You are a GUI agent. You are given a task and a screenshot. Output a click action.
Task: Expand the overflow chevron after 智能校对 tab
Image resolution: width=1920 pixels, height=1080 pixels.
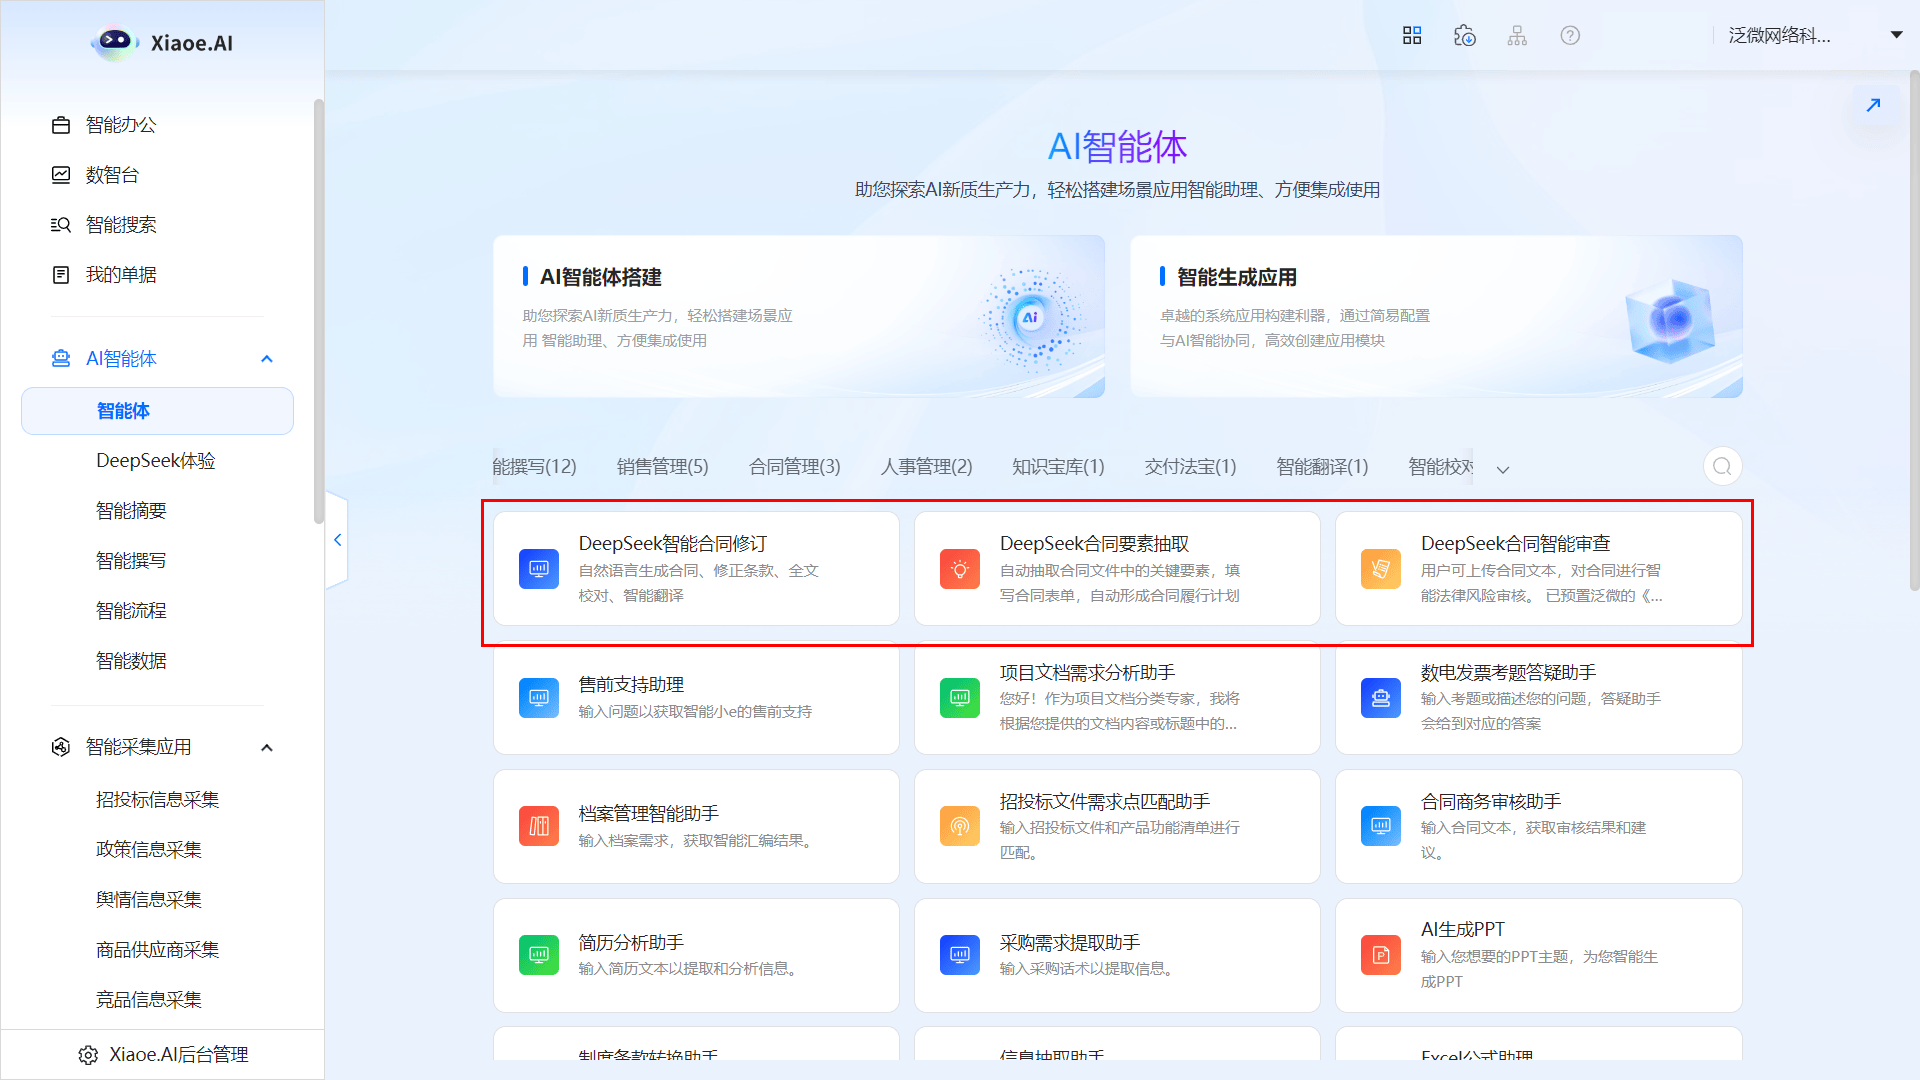point(1502,469)
